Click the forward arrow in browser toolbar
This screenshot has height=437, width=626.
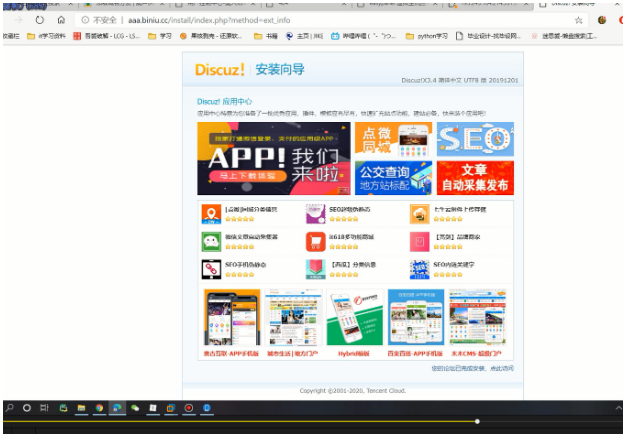point(18,20)
